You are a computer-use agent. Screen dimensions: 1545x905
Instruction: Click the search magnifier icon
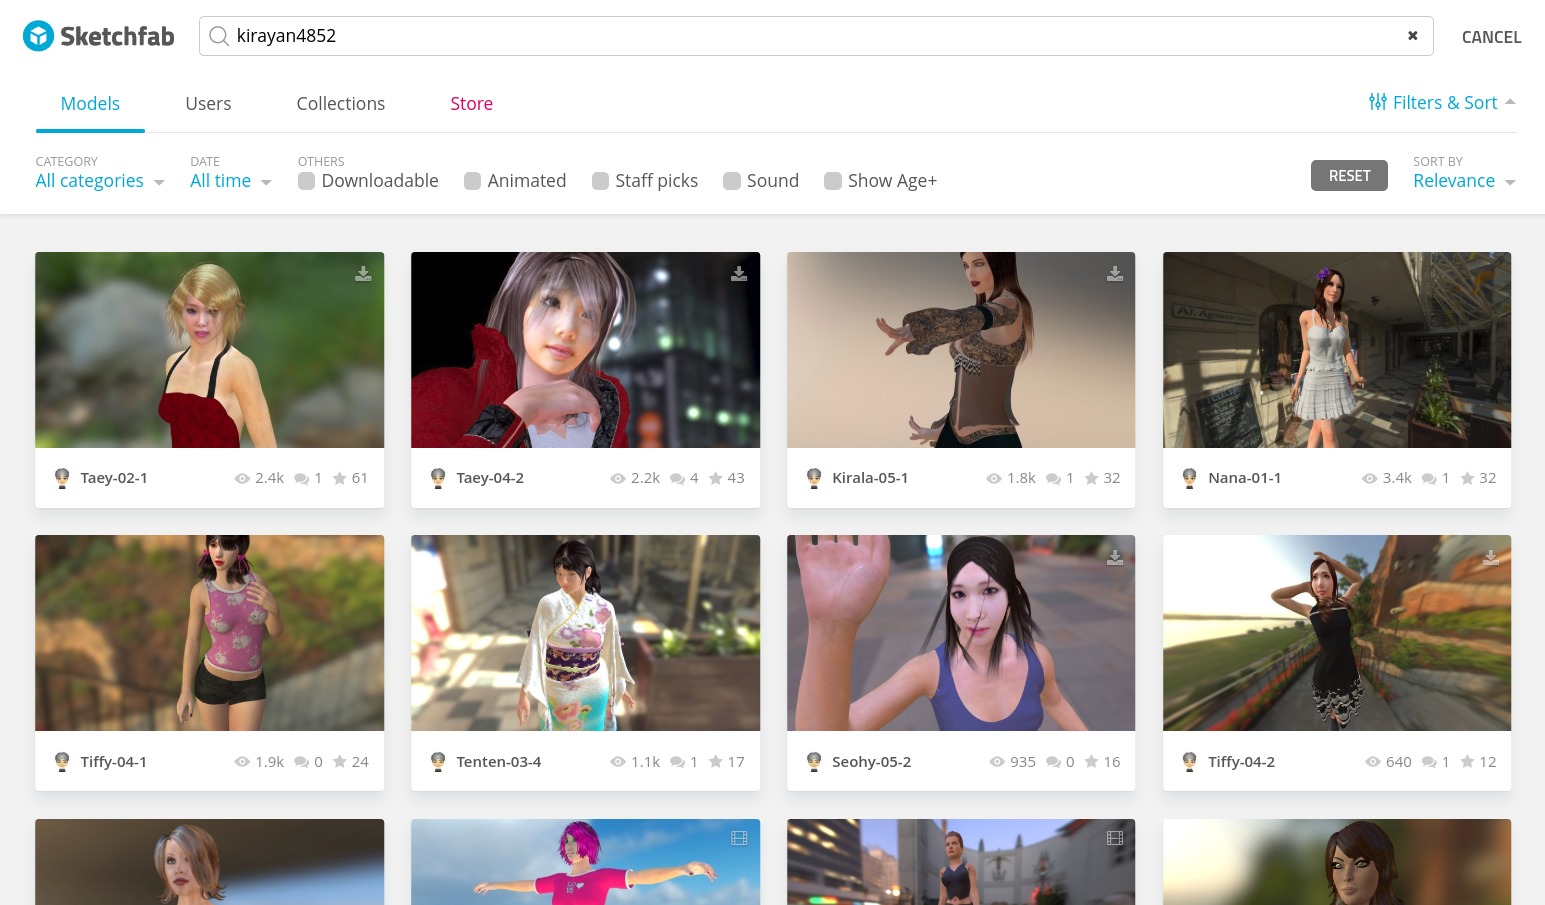click(x=219, y=36)
